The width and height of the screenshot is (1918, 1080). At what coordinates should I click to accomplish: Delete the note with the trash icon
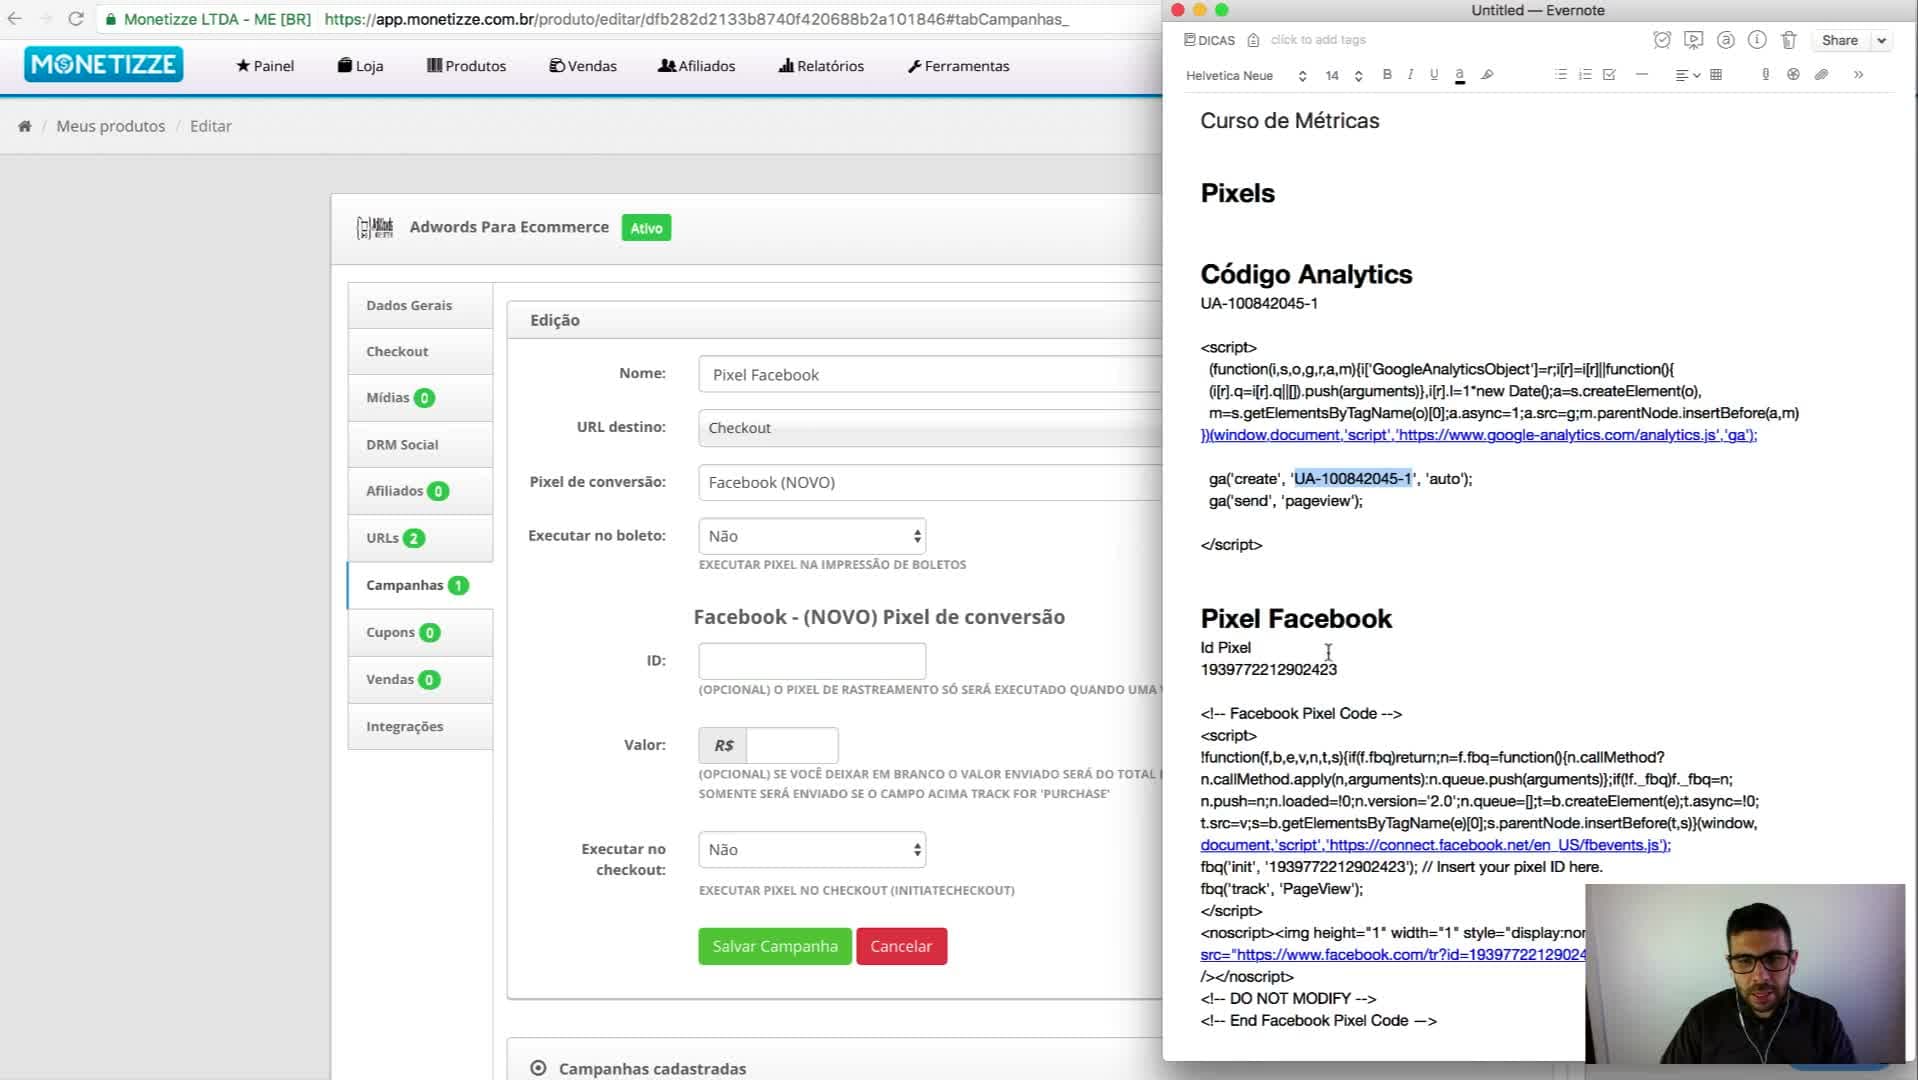pos(1789,40)
